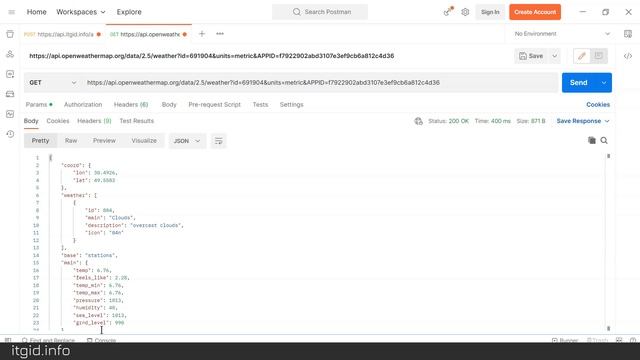Open request Headers (6) tab
This screenshot has height=360, width=640.
click(131, 104)
